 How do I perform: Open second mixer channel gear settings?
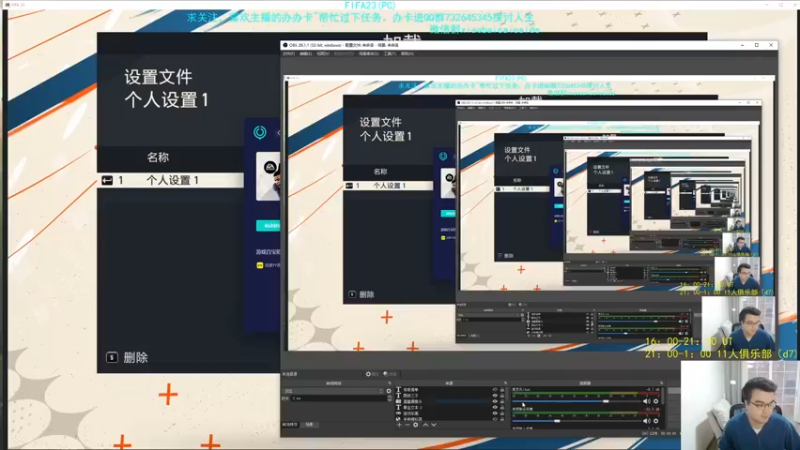(x=656, y=421)
